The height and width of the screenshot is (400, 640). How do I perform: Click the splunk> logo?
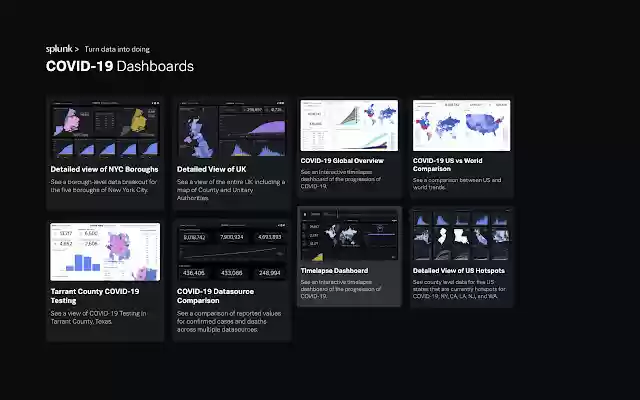pos(62,49)
